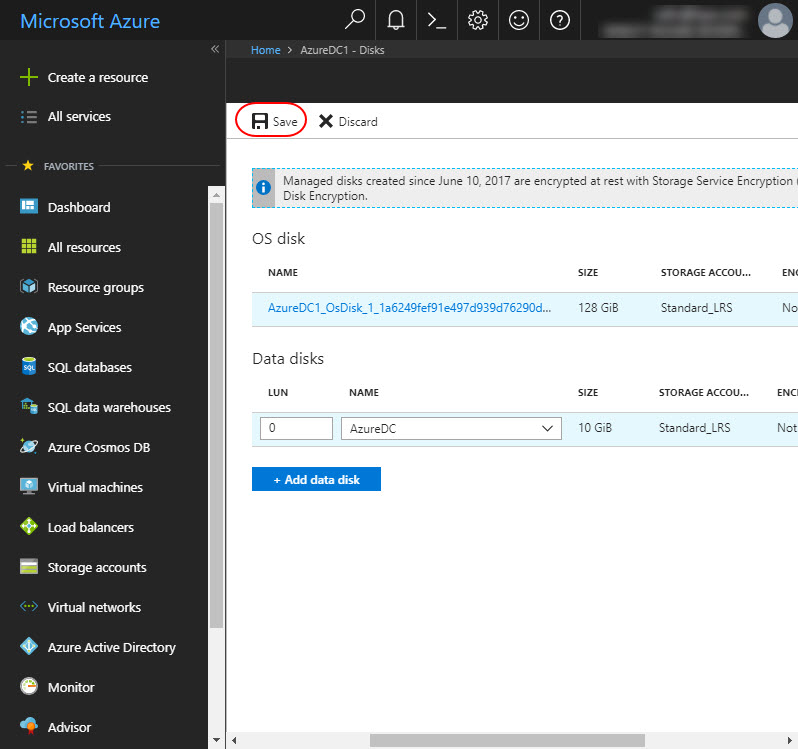Discard the disk changes

(348, 121)
